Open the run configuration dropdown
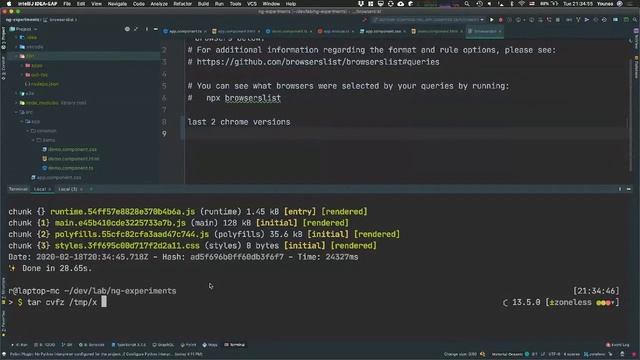This screenshot has width=640, height=360. pyautogui.click(x=428, y=20)
